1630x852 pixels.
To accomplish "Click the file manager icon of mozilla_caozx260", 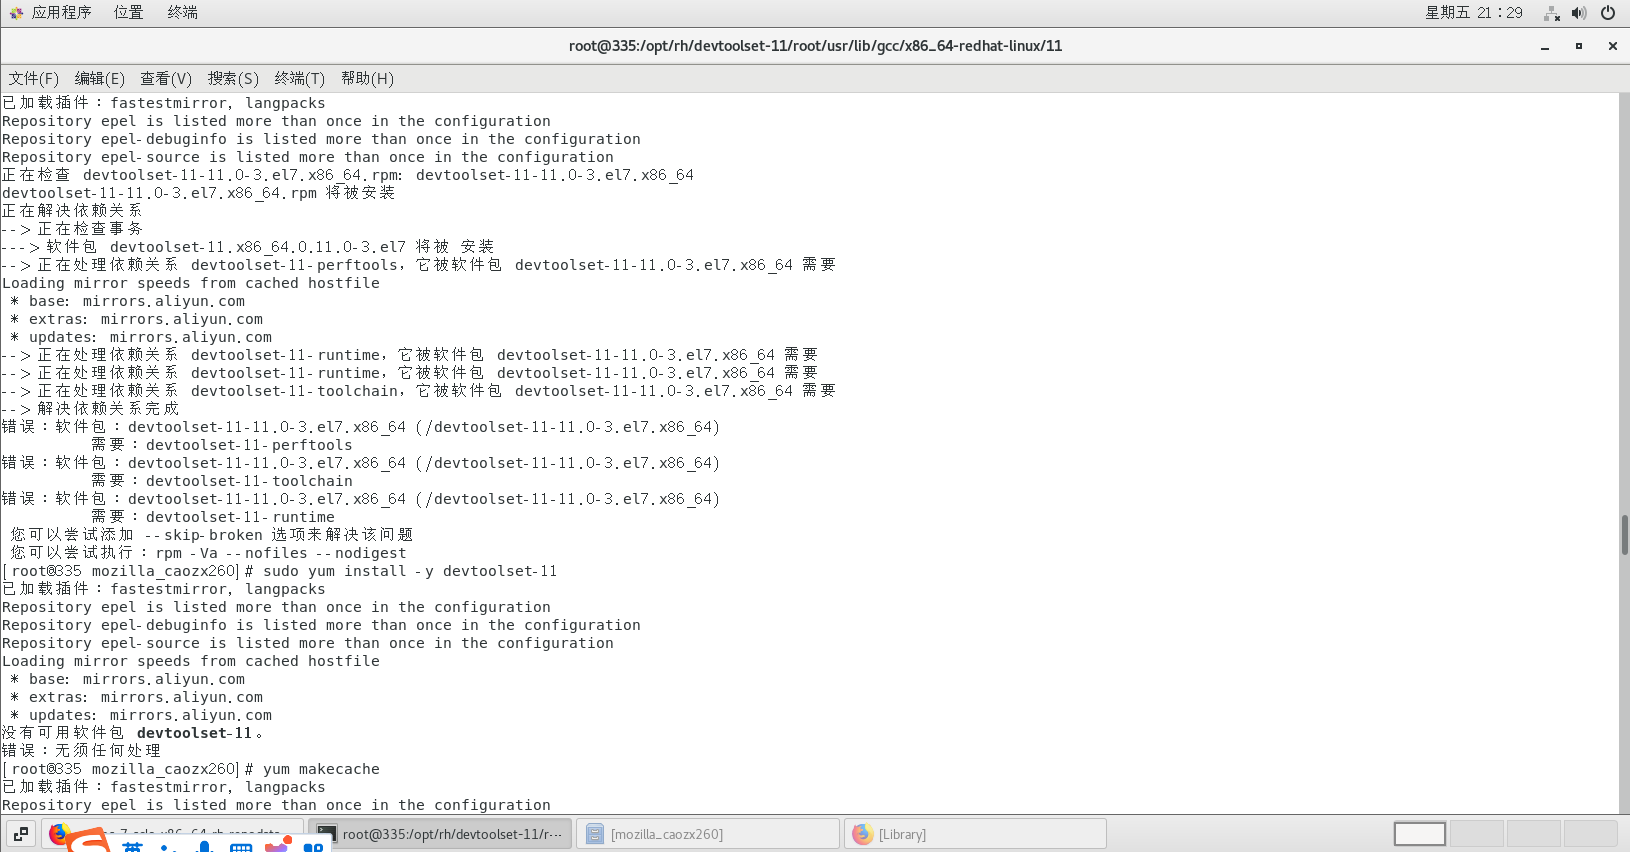I will coord(595,834).
